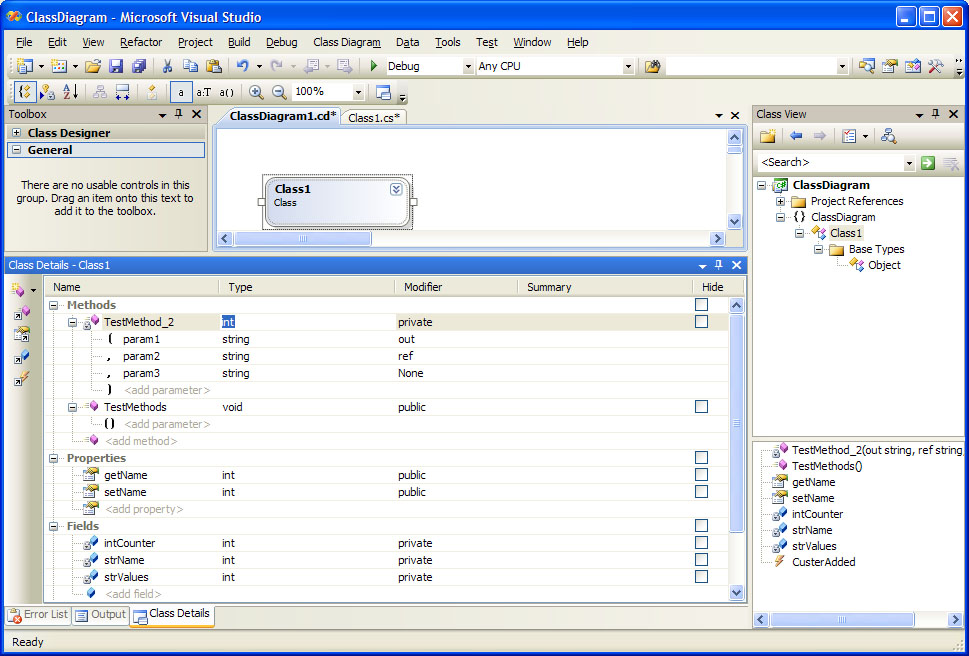969x656 pixels.
Task: Click the Class Details Window toolbar icon
Action: (x=384, y=92)
